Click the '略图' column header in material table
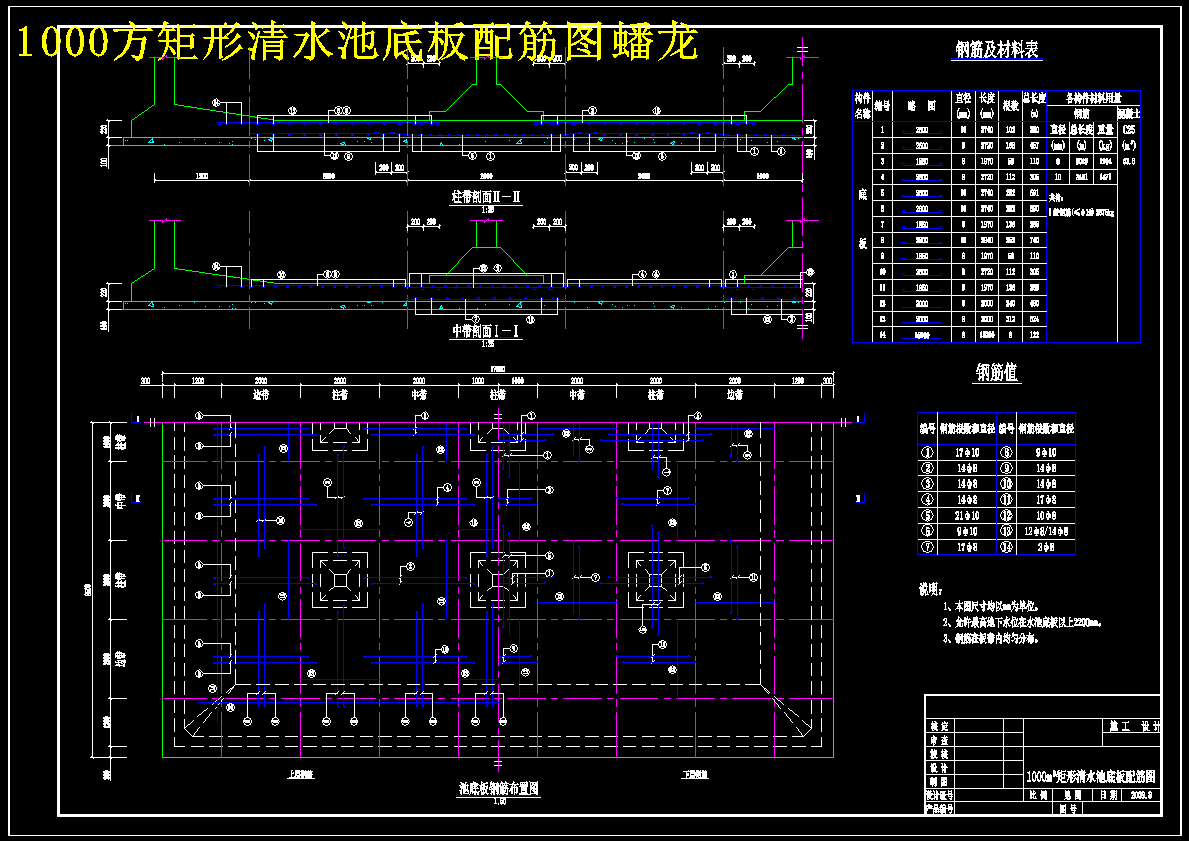The width and height of the screenshot is (1189, 841). point(921,106)
